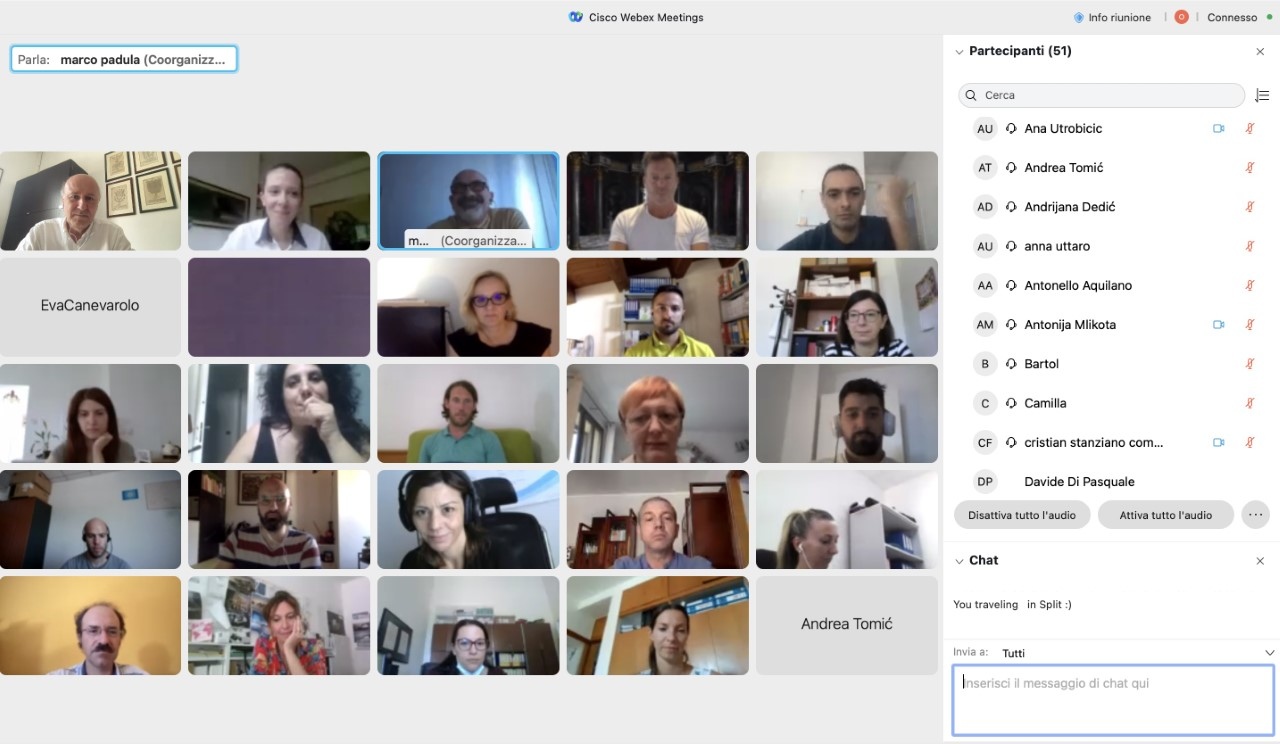This screenshot has height=744, width=1280.
Task: Click the headset icon next to Bartol
Action: (1011, 364)
